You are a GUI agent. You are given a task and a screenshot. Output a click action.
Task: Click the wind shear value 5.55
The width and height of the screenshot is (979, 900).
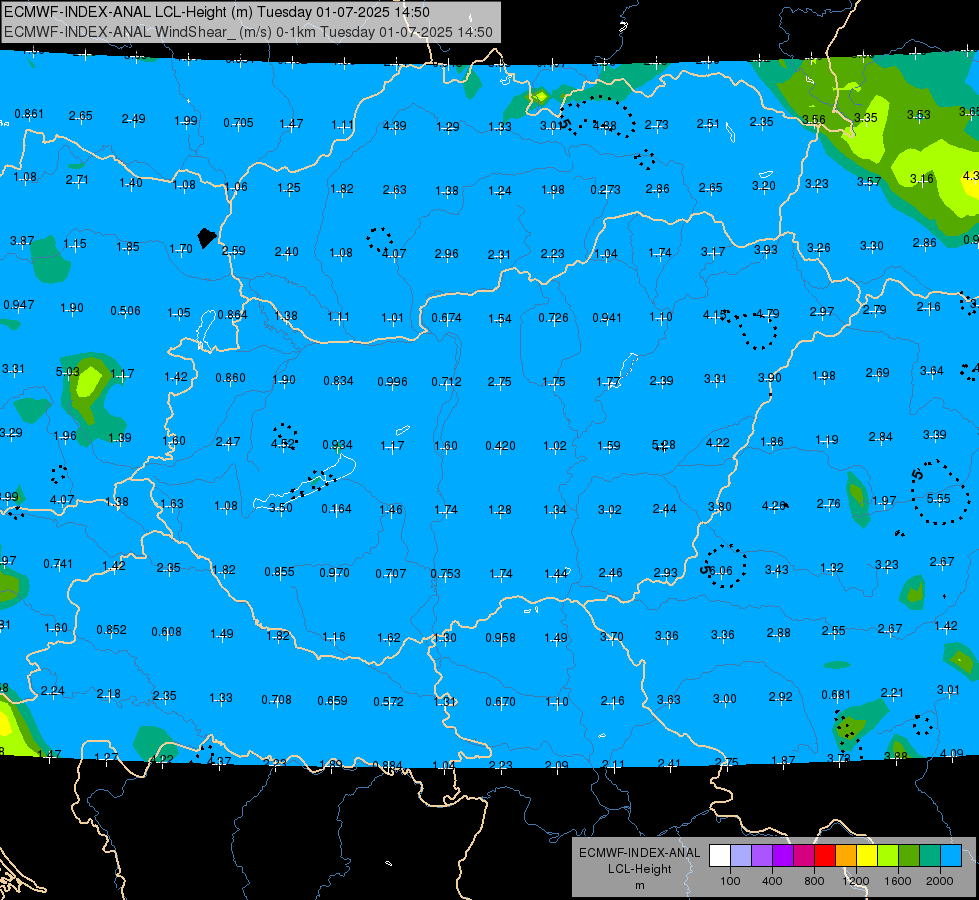[x=938, y=498]
